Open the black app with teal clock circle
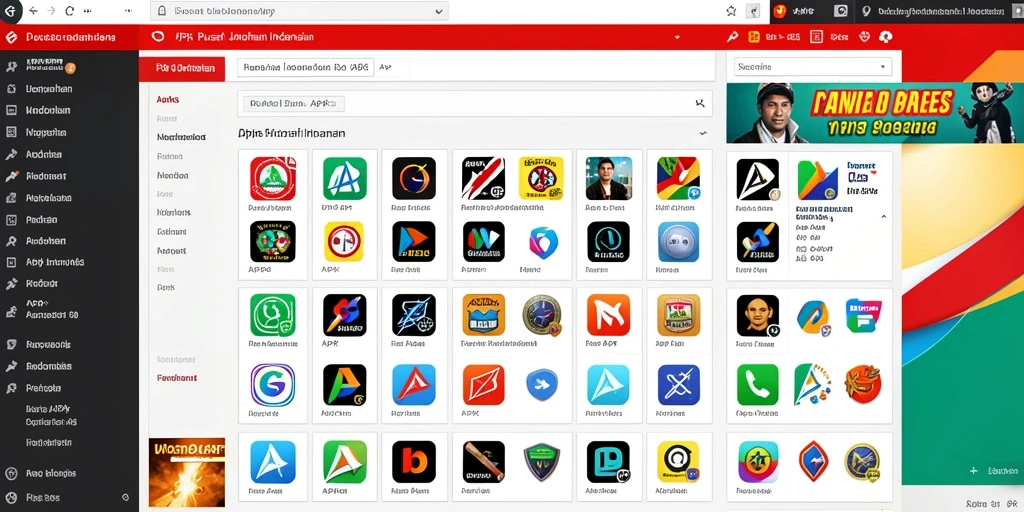The height and width of the screenshot is (512, 1024). point(609,242)
